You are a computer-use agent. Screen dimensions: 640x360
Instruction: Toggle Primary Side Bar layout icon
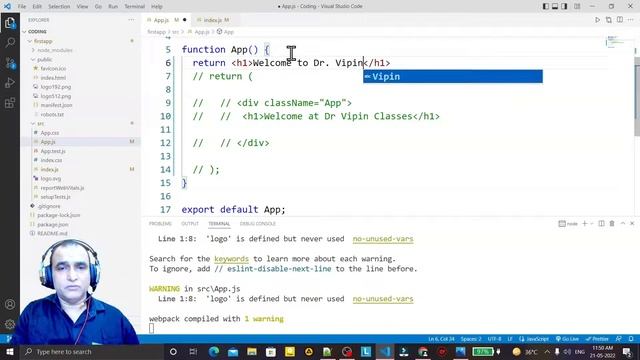point(546,6)
